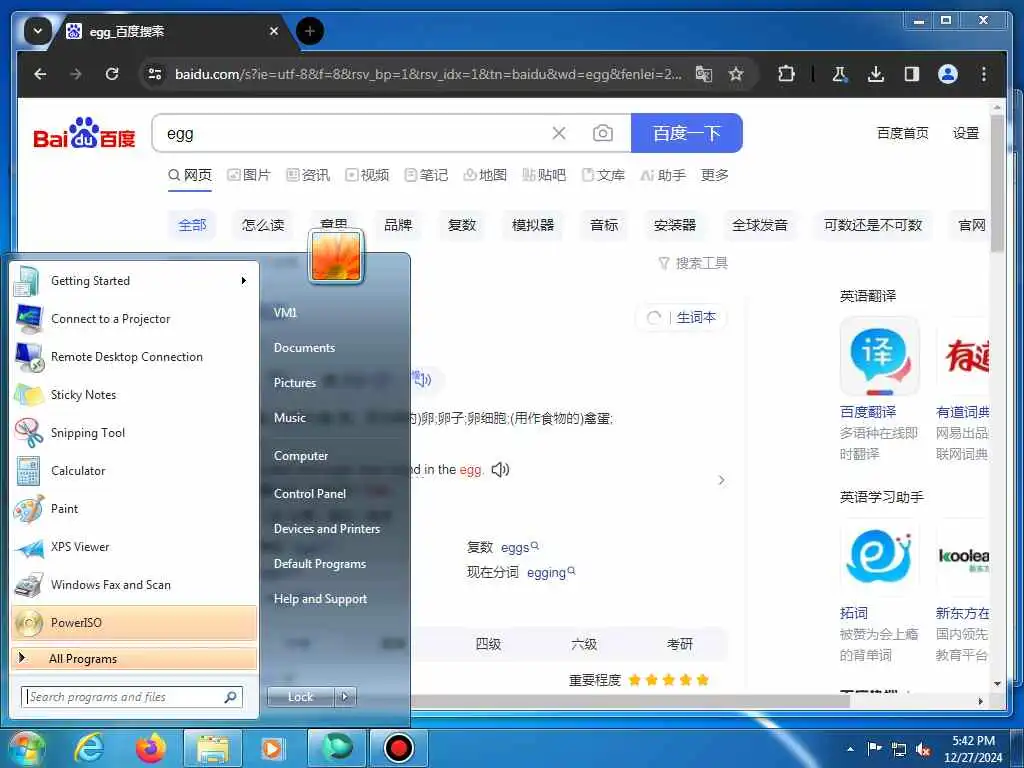Viewport: 1024px width, 768px height.
Task: Reload the Baidu page
Action: coord(112,74)
